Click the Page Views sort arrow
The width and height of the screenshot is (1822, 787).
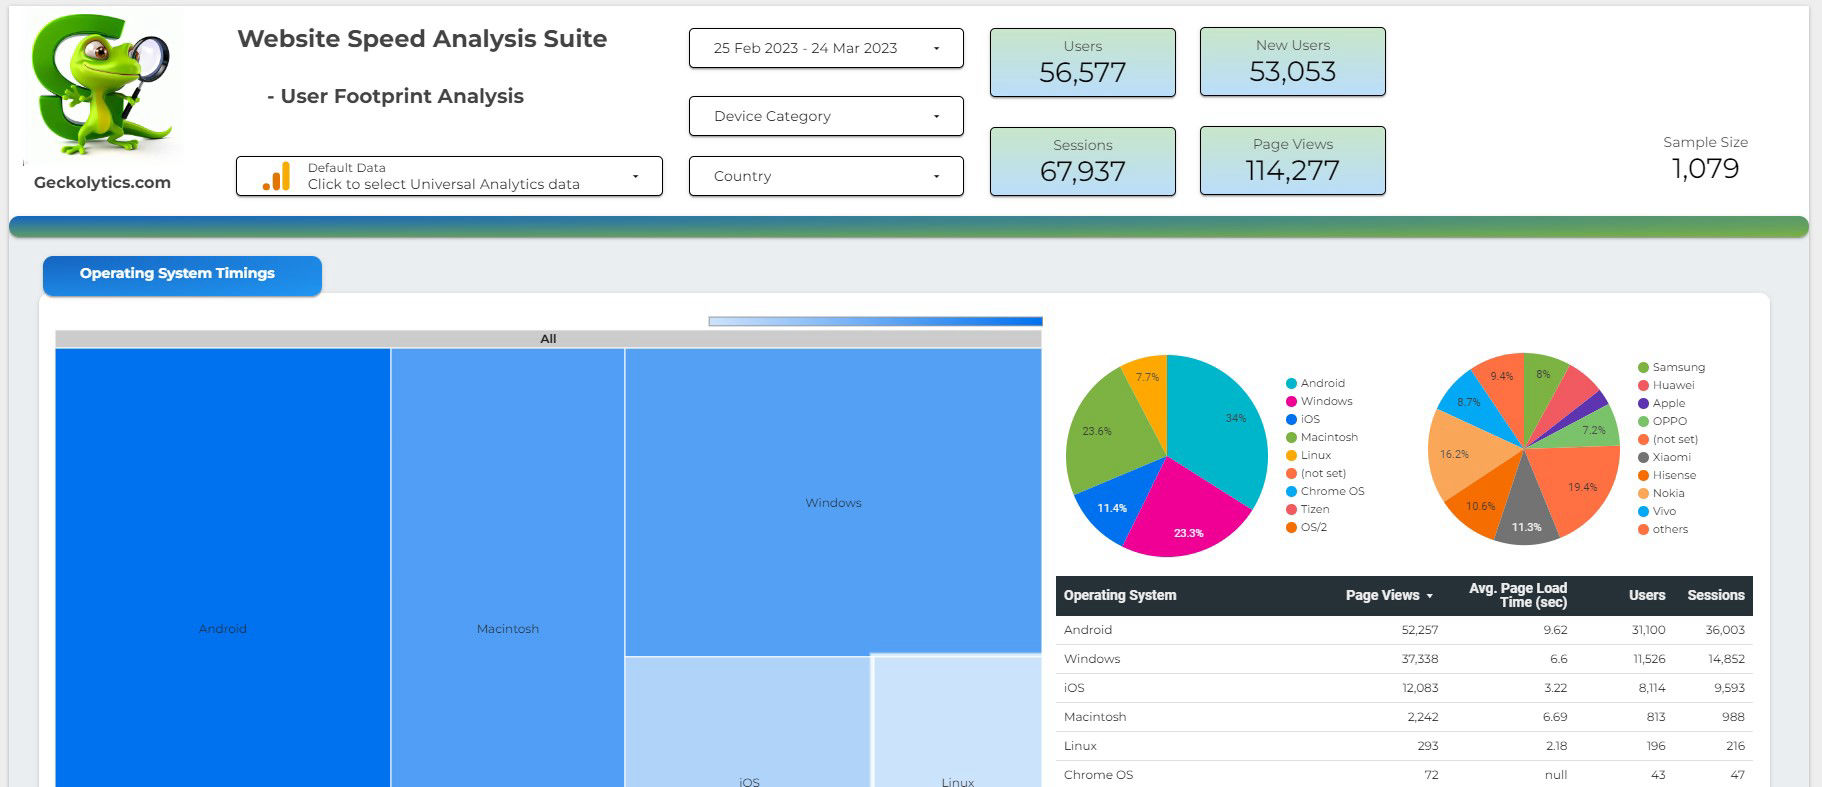tap(1430, 596)
